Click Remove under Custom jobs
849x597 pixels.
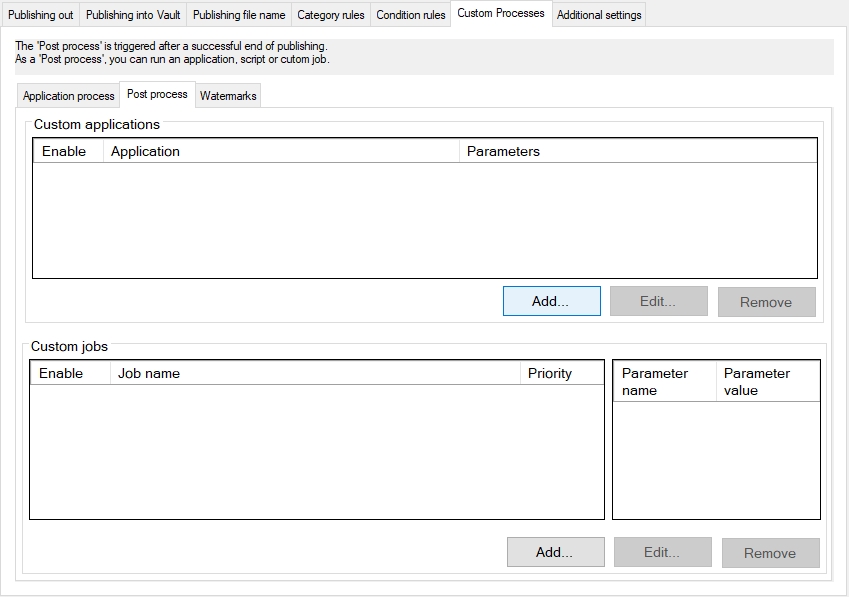pyautogui.click(x=770, y=553)
